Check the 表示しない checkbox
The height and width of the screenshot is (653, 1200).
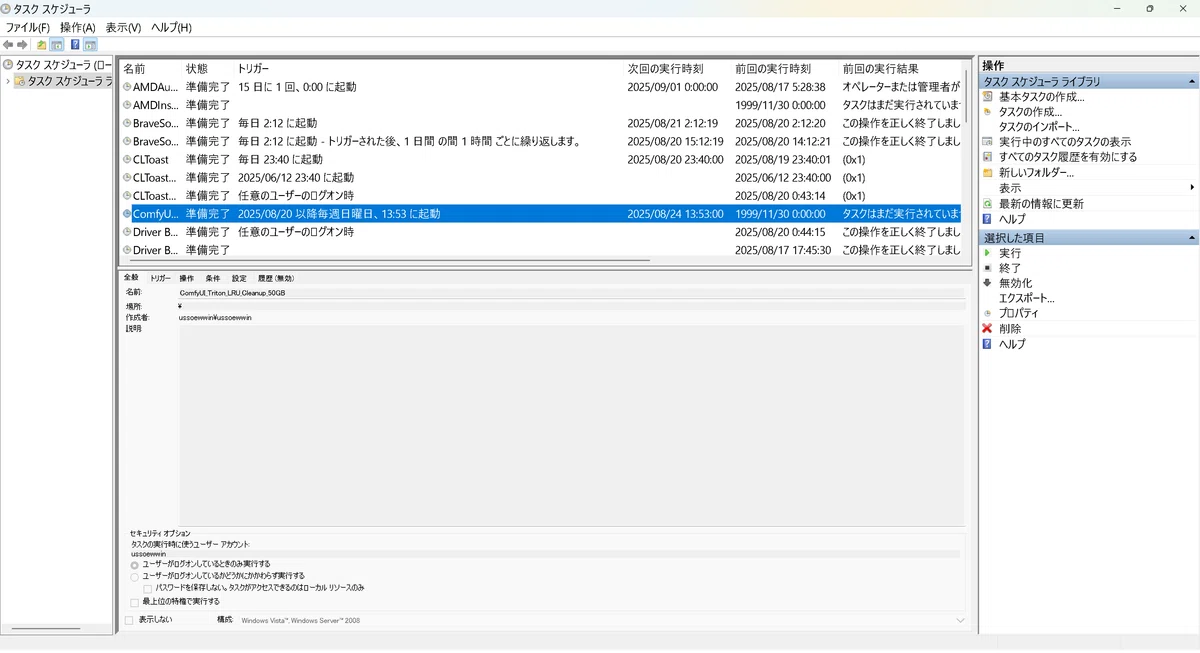tap(128, 620)
